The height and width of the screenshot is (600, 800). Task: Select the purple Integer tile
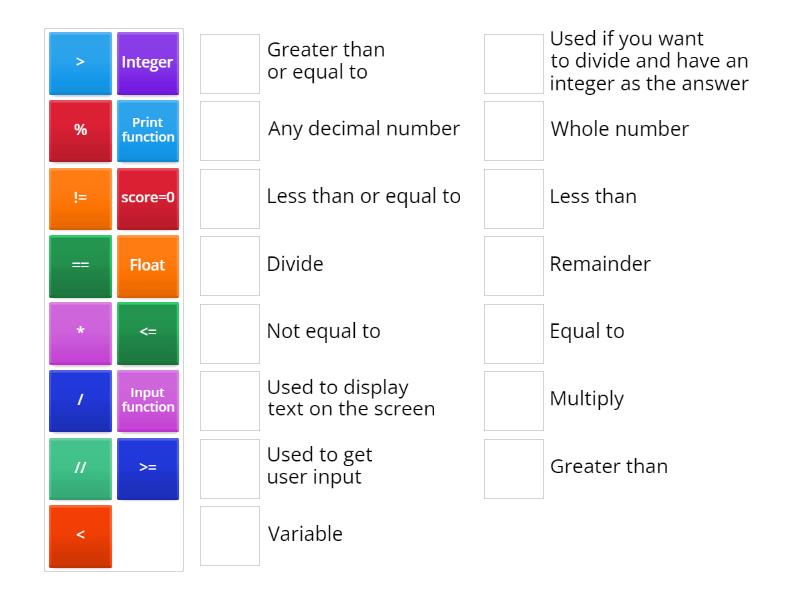[148, 63]
